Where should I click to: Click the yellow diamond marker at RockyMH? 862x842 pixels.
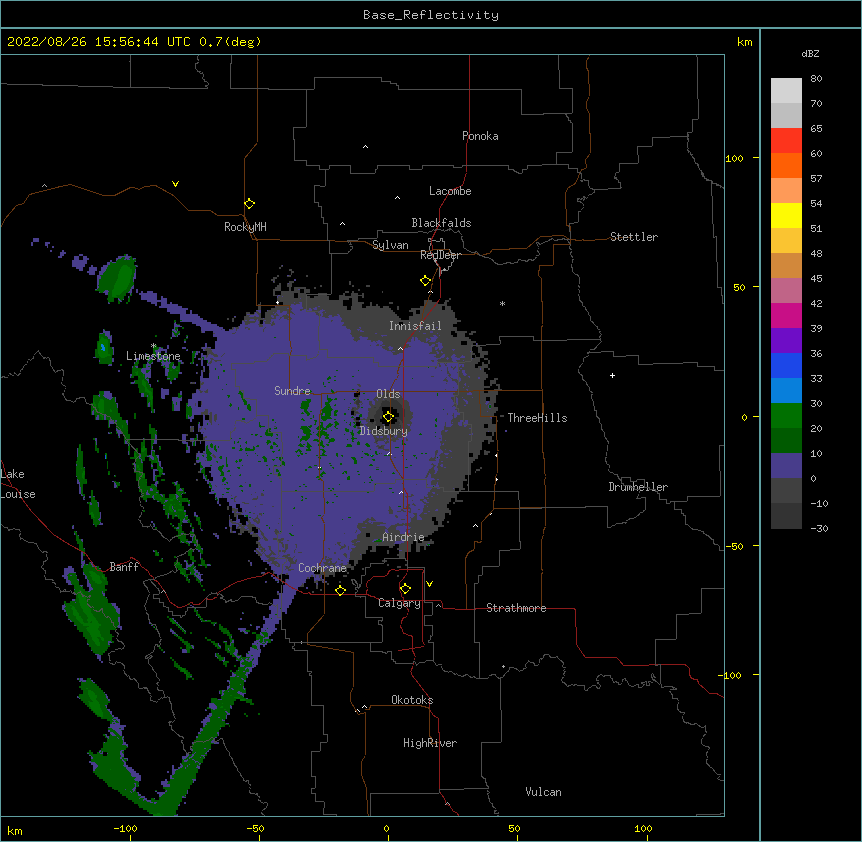click(x=250, y=204)
